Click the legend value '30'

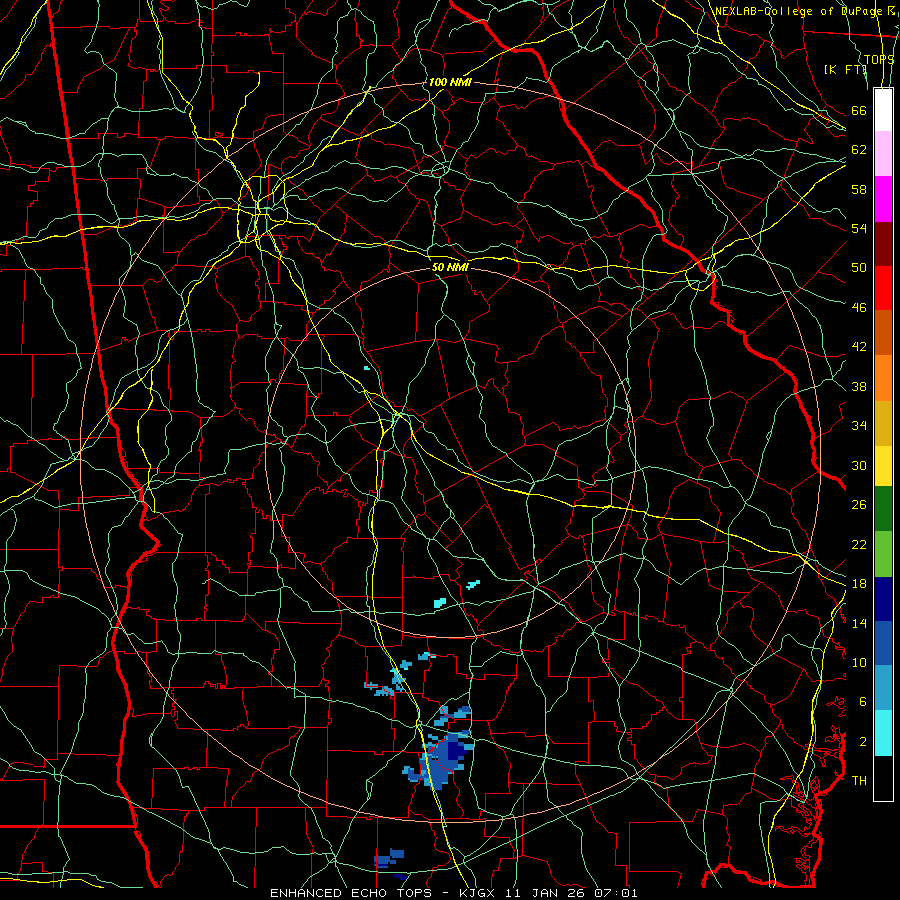pyautogui.click(x=859, y=465)
